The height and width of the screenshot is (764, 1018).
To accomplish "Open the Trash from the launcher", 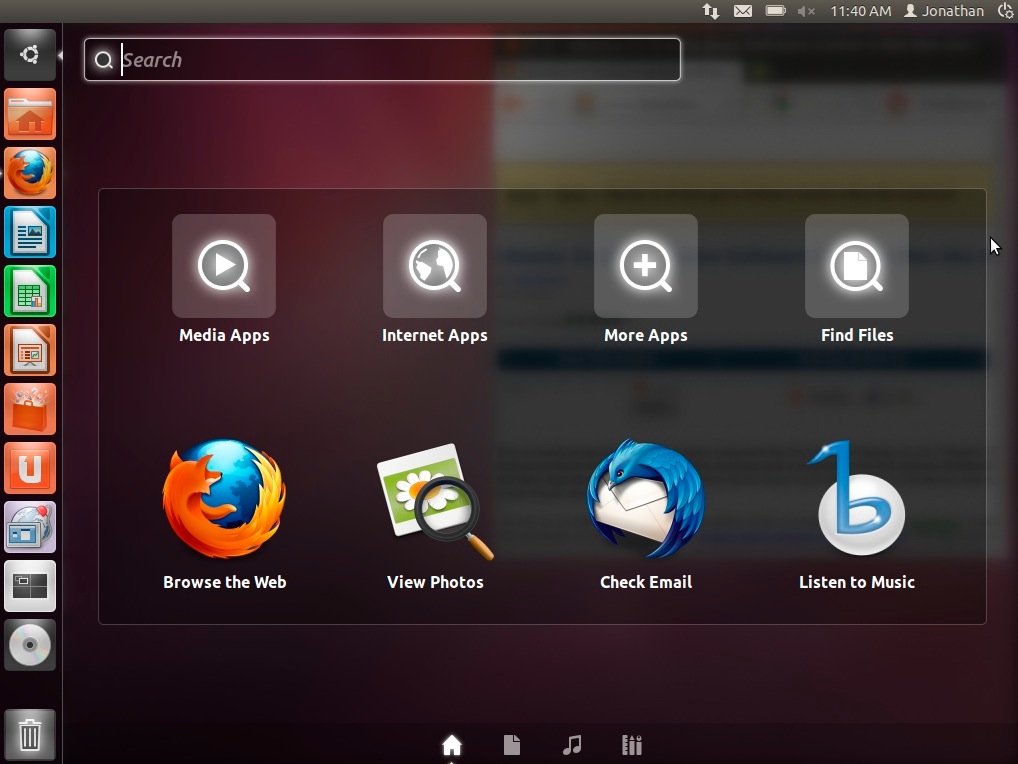I will click(30, 734).
